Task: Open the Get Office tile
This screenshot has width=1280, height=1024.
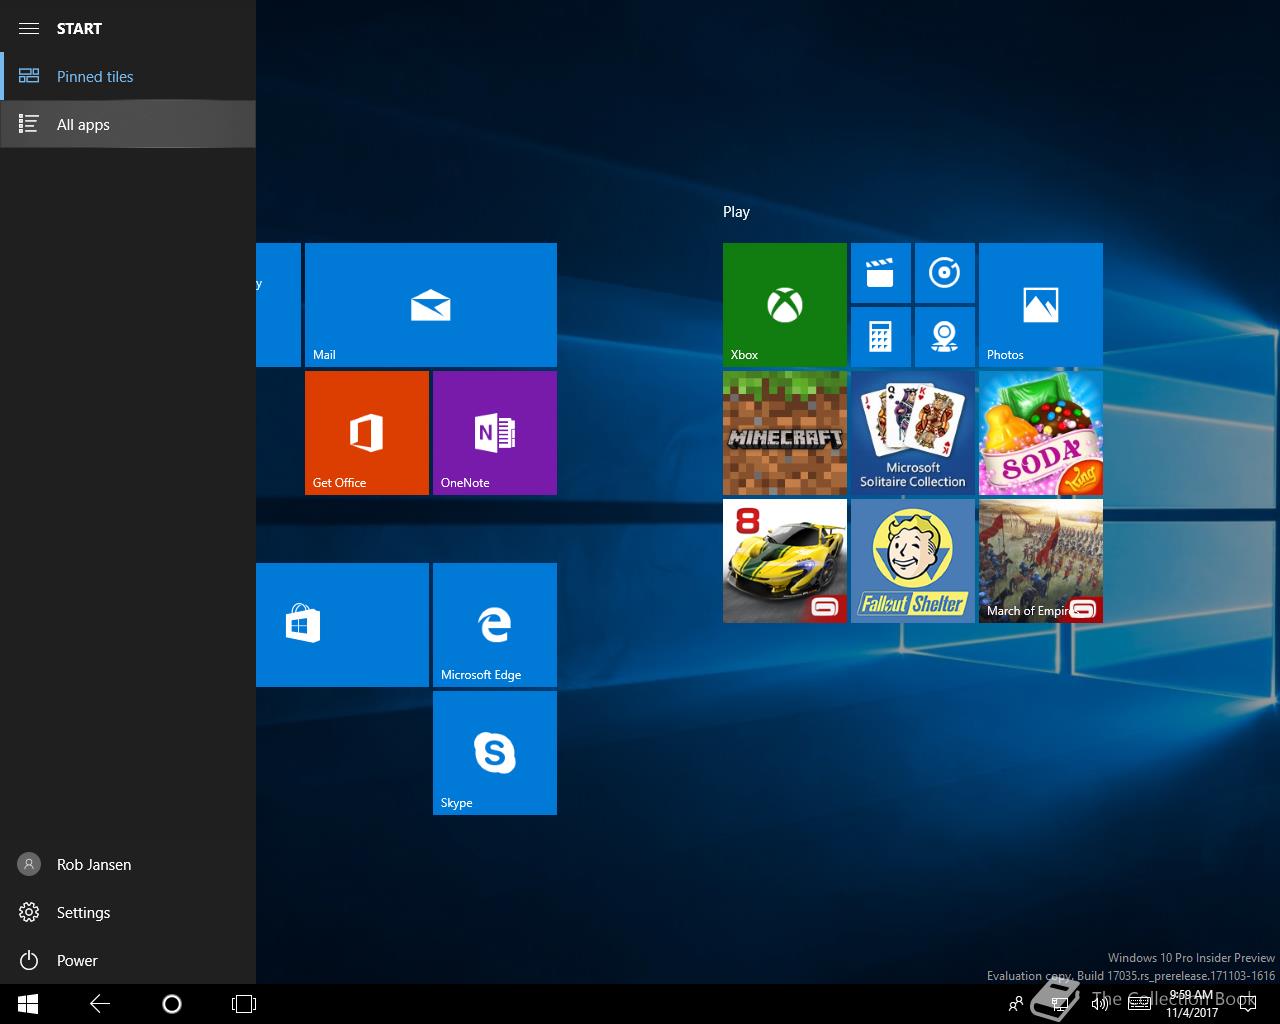Action: click(x=367, y=433)
